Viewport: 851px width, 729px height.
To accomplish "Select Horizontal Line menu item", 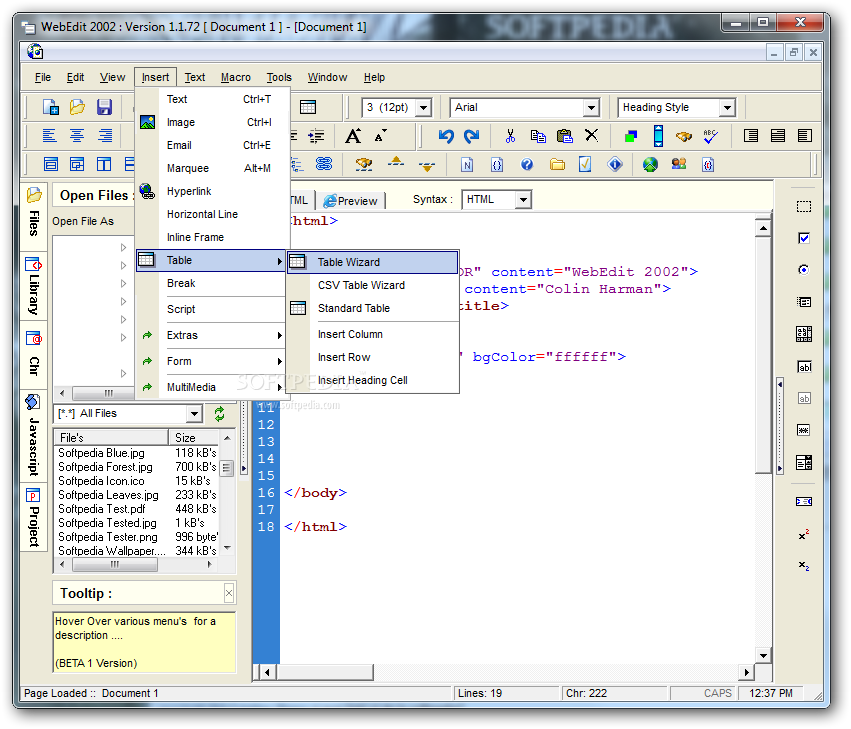I will (x=211, y=214).
